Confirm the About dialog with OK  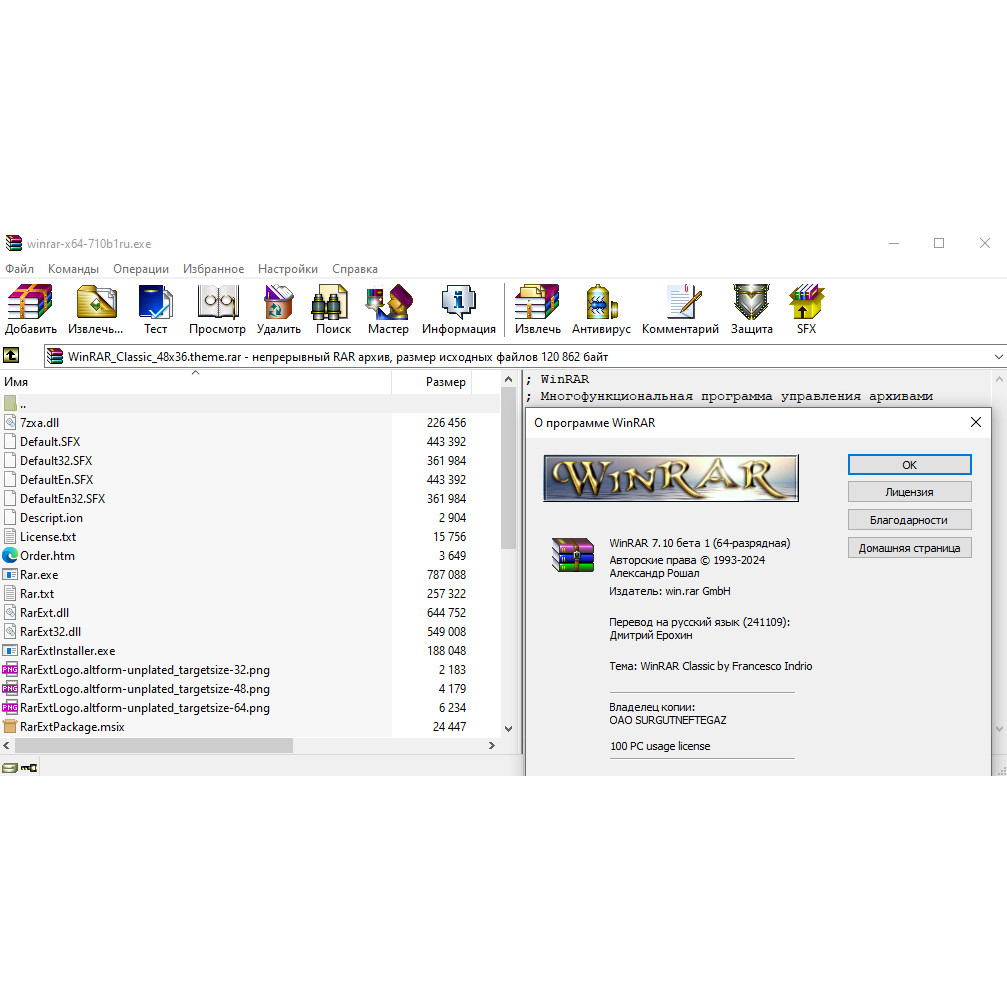(x=909, y=464)
